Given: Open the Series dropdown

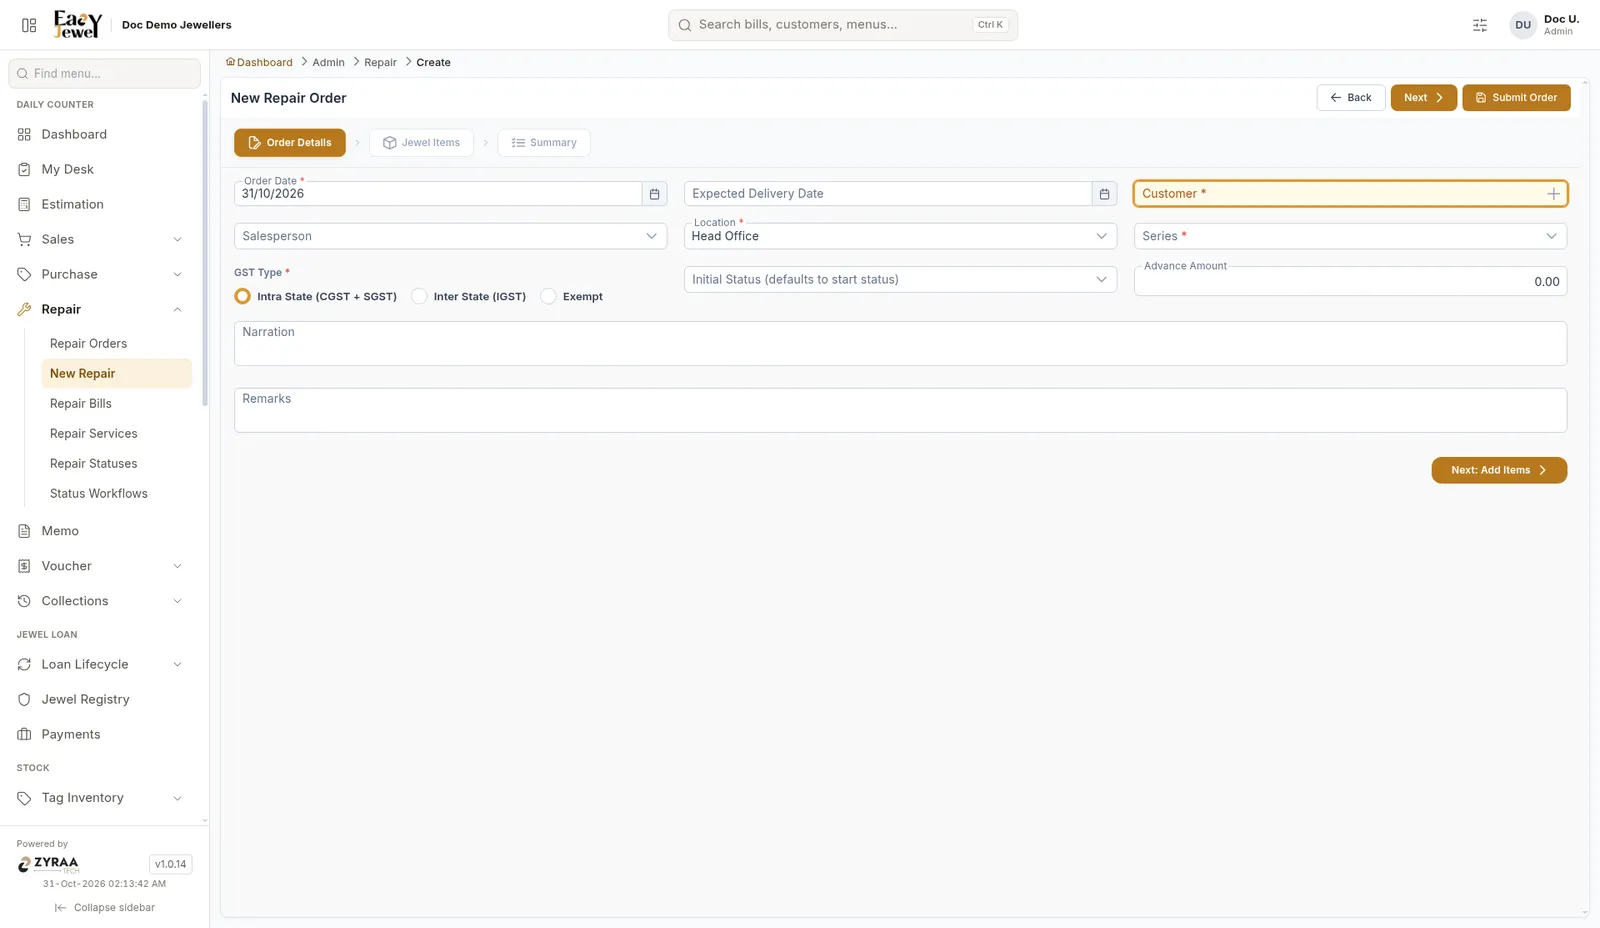Looking at the screenshot, I should pyautogui.click(x=1350, y=236).
